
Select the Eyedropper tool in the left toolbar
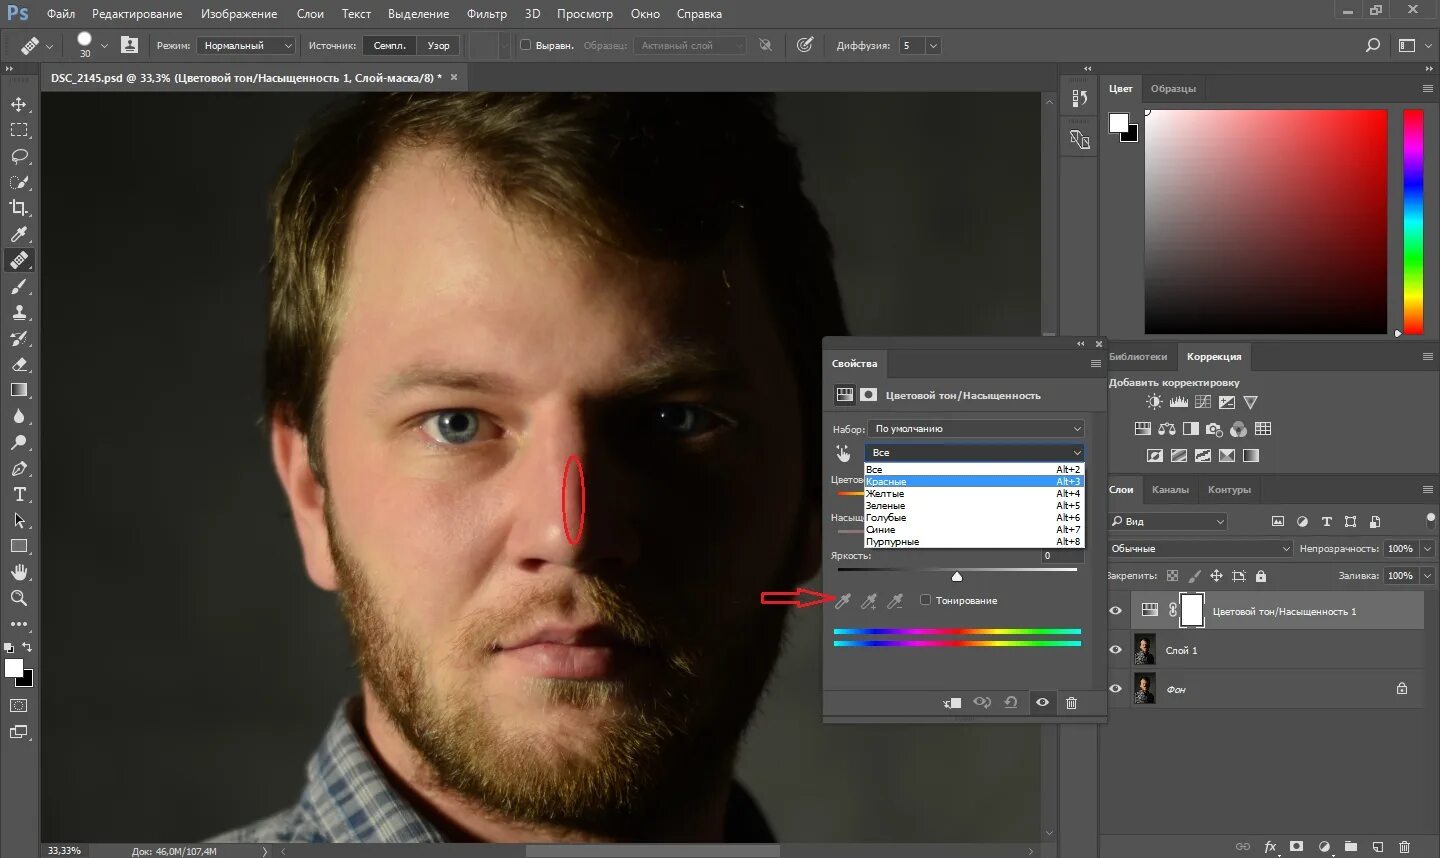pos(19,234)
